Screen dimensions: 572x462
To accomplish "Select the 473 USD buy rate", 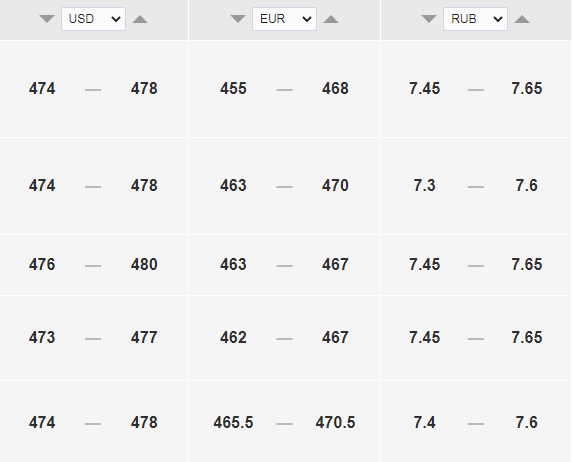I will 42,338.
